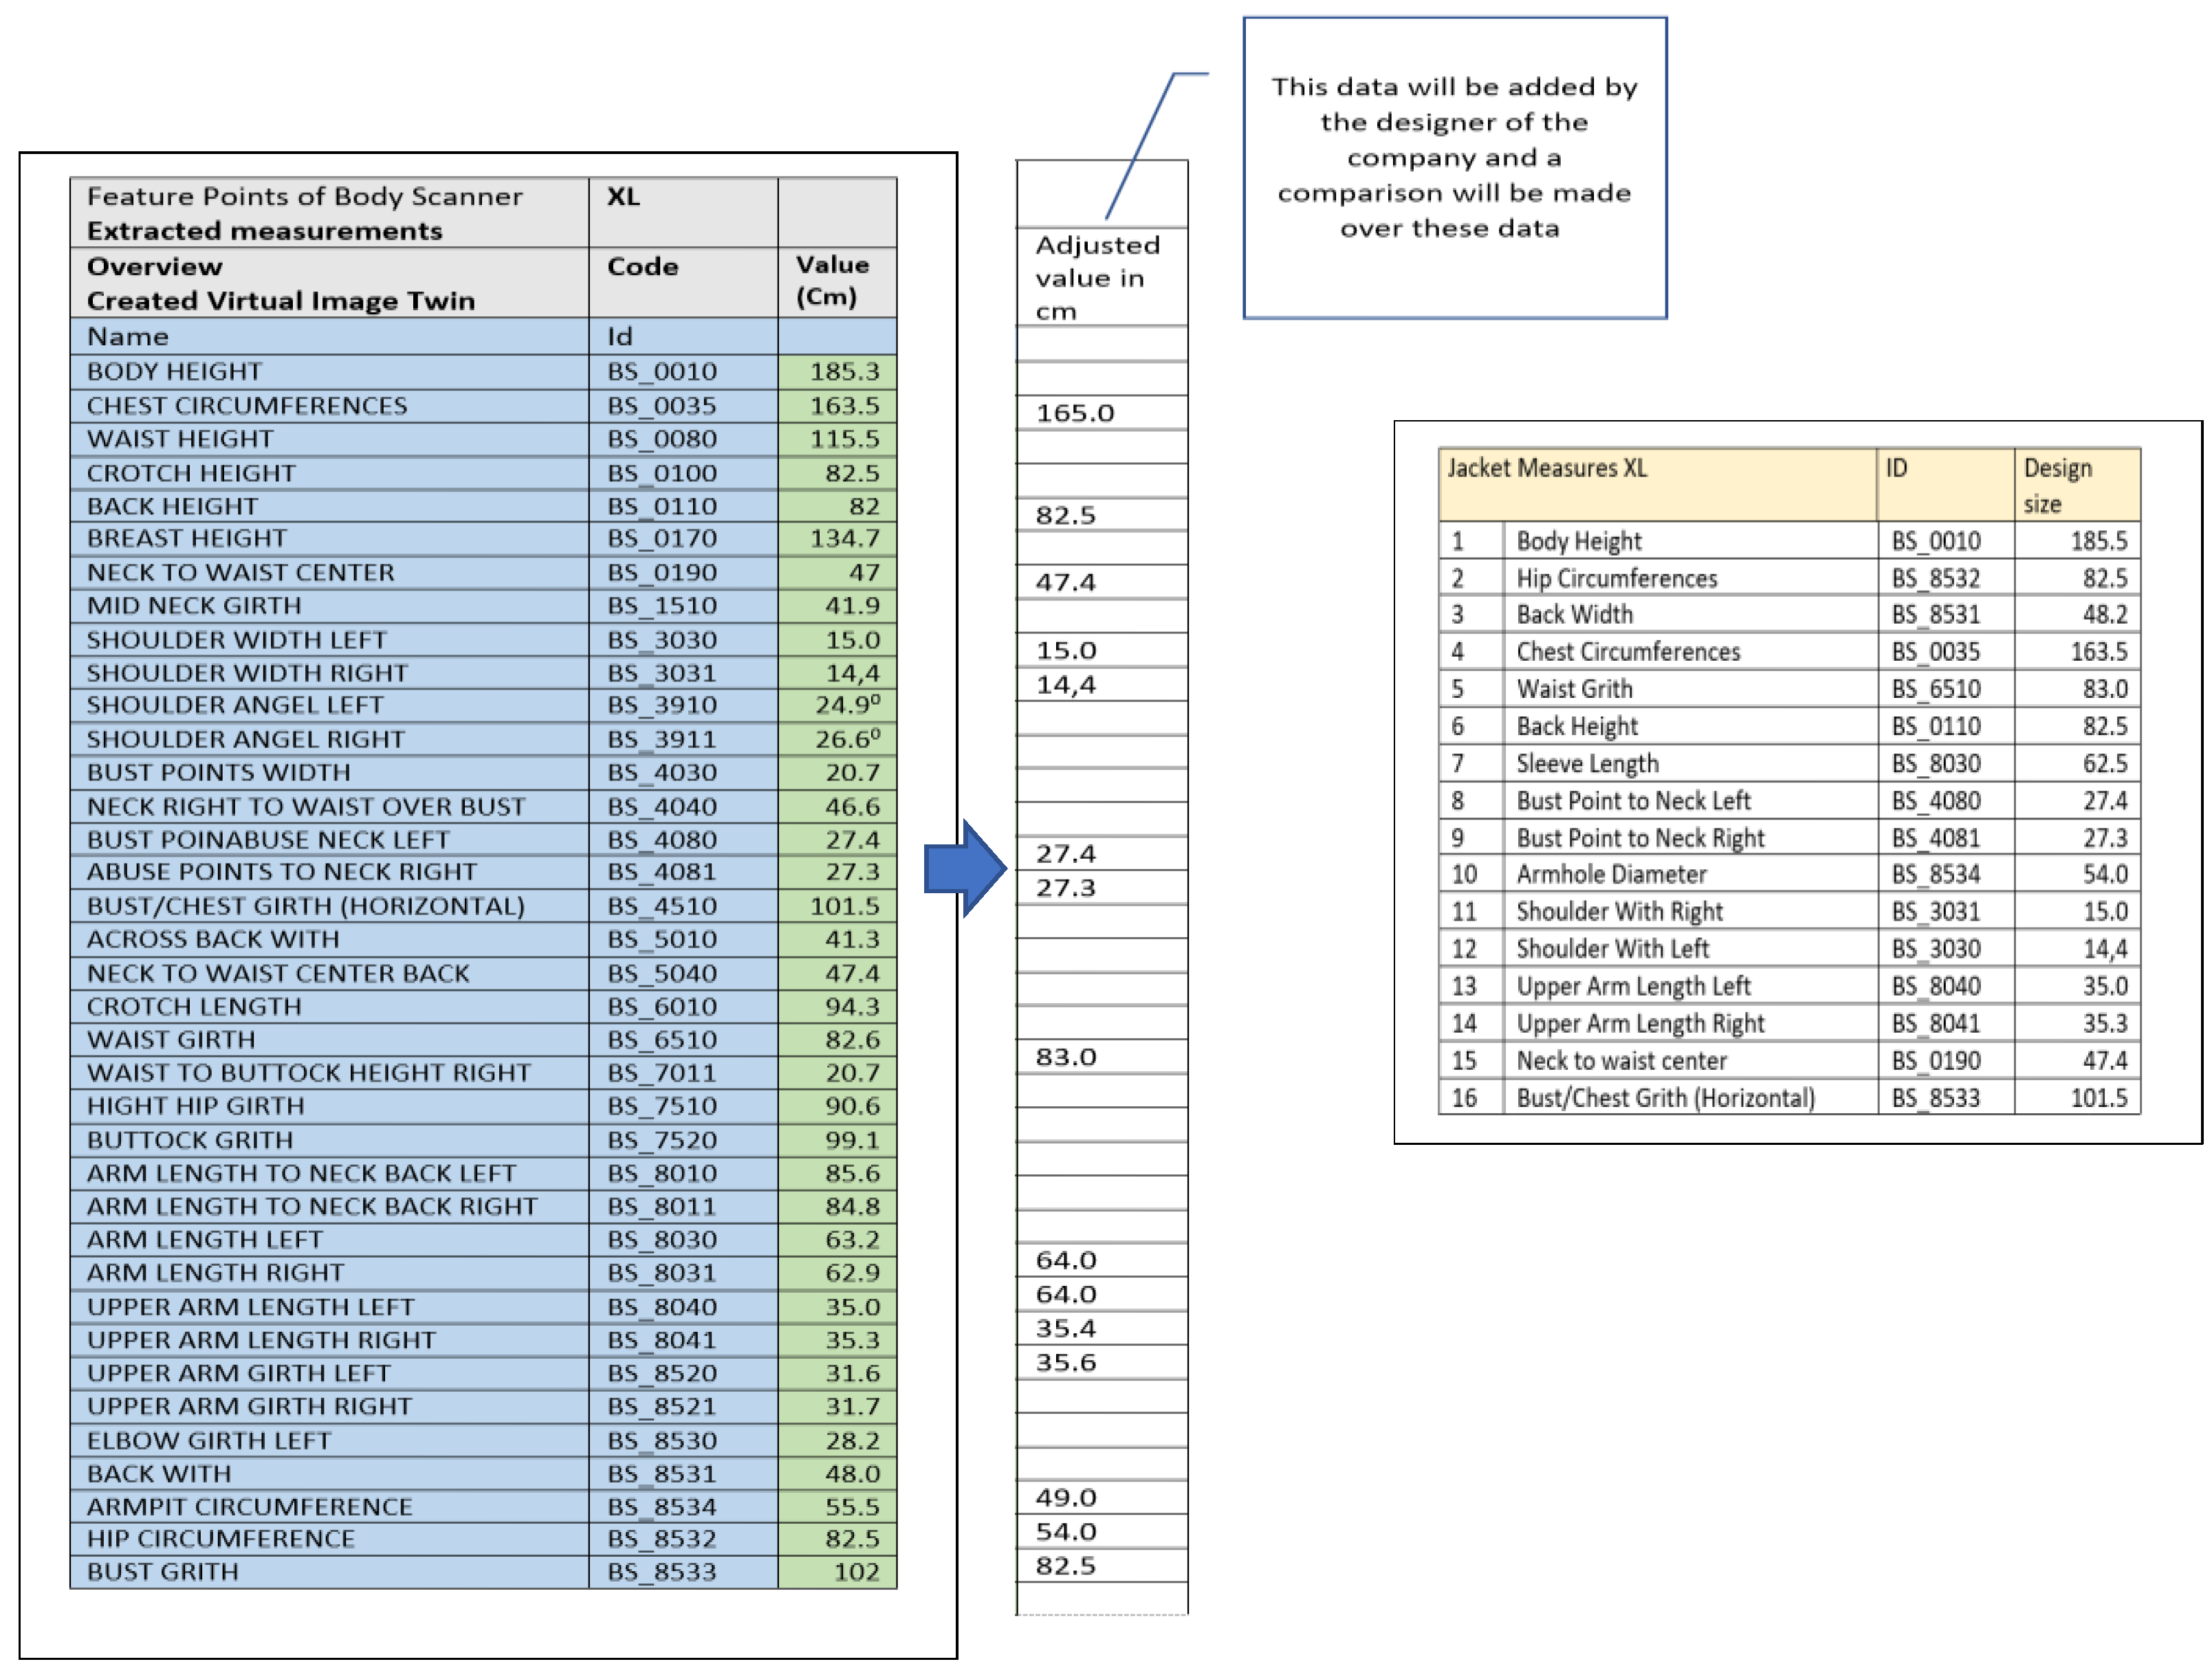The width and height of the screenshot is (2212, 1675).
Task: Click code BS_8534 in jacket table
Action: coord(1935,875)
